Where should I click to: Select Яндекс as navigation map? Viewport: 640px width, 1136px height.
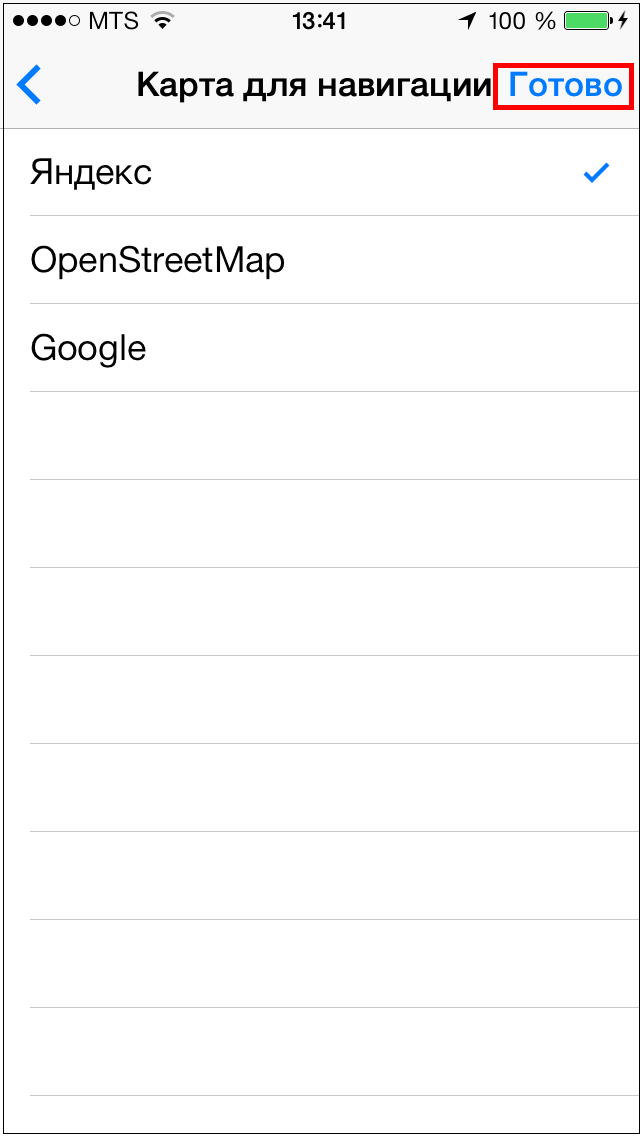pos(91,173)
